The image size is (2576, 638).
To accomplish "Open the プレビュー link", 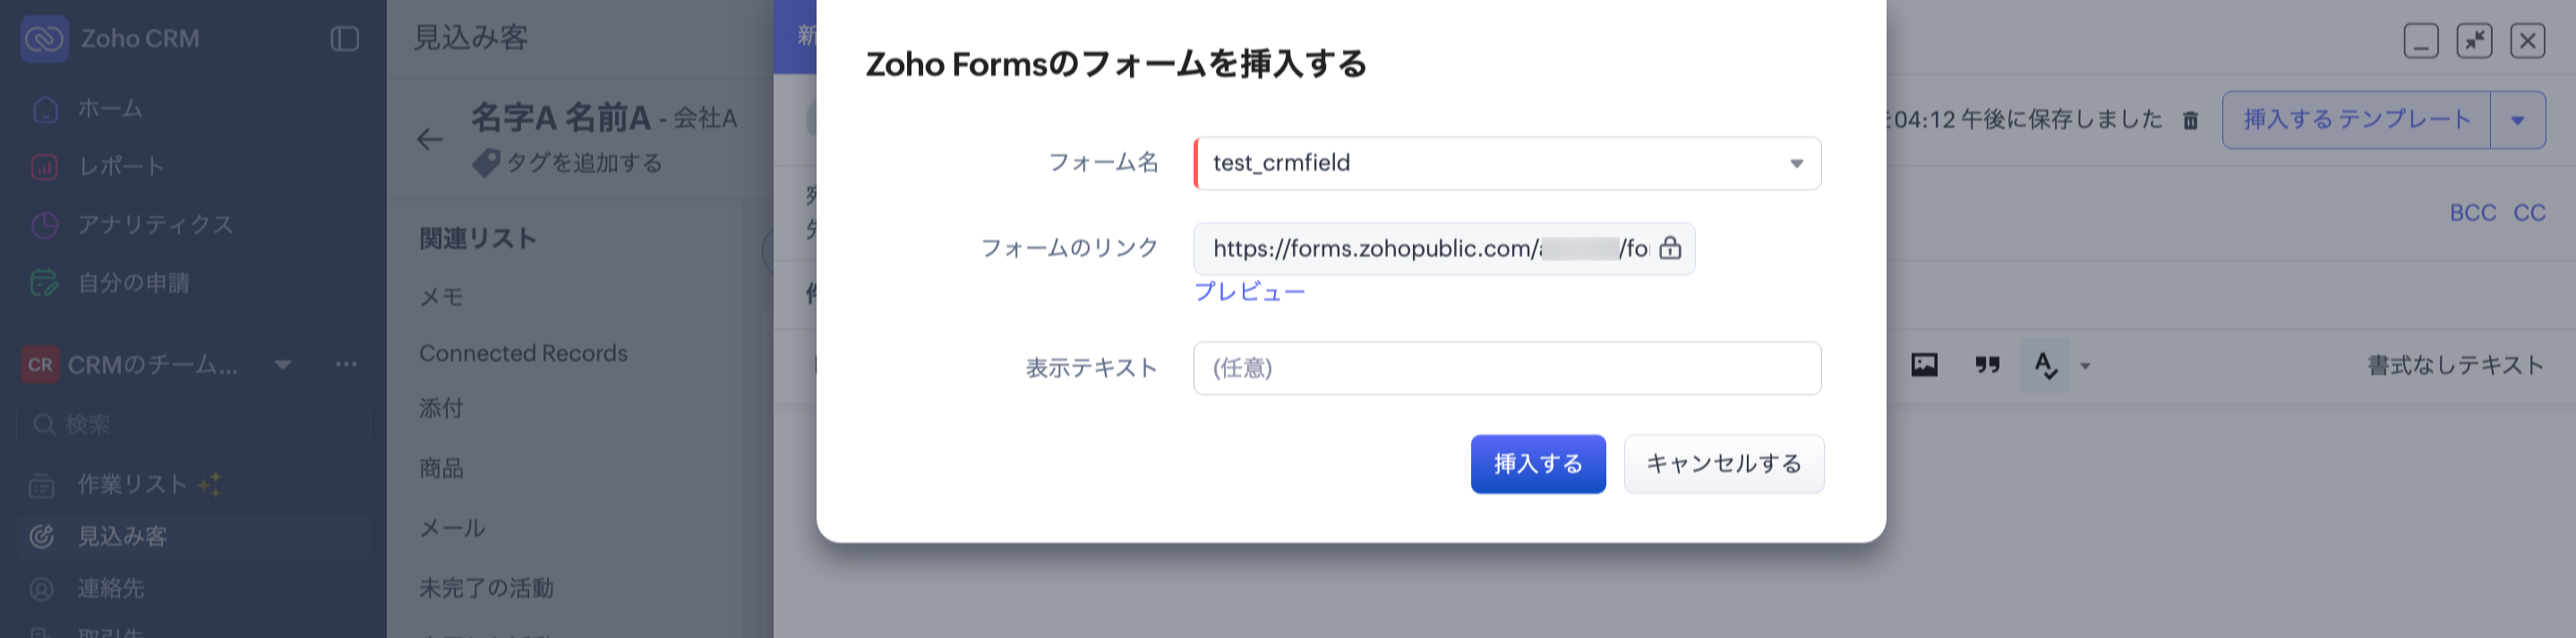I will pyautogui.click(x=1249, y=292).
